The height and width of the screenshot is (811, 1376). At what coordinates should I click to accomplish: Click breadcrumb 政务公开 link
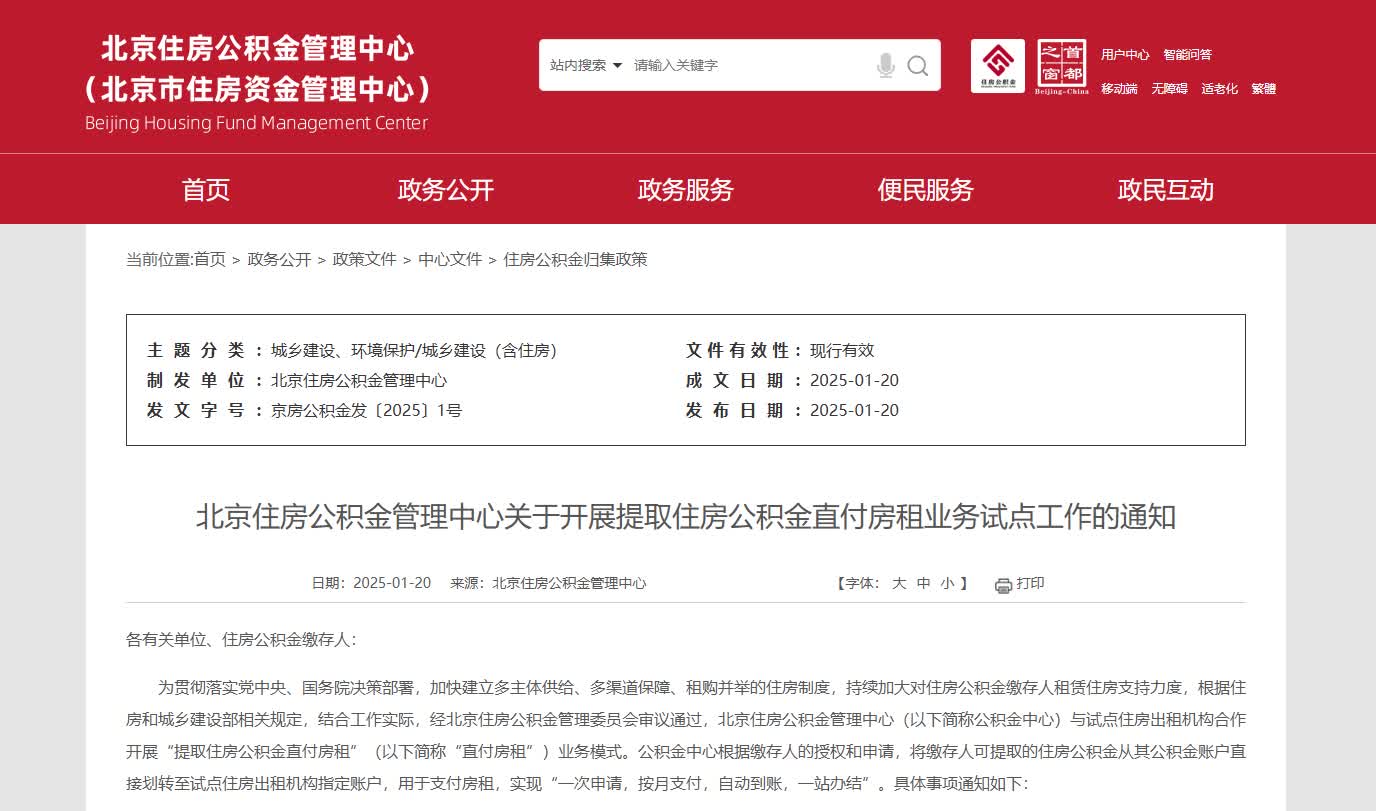point(279,259)
